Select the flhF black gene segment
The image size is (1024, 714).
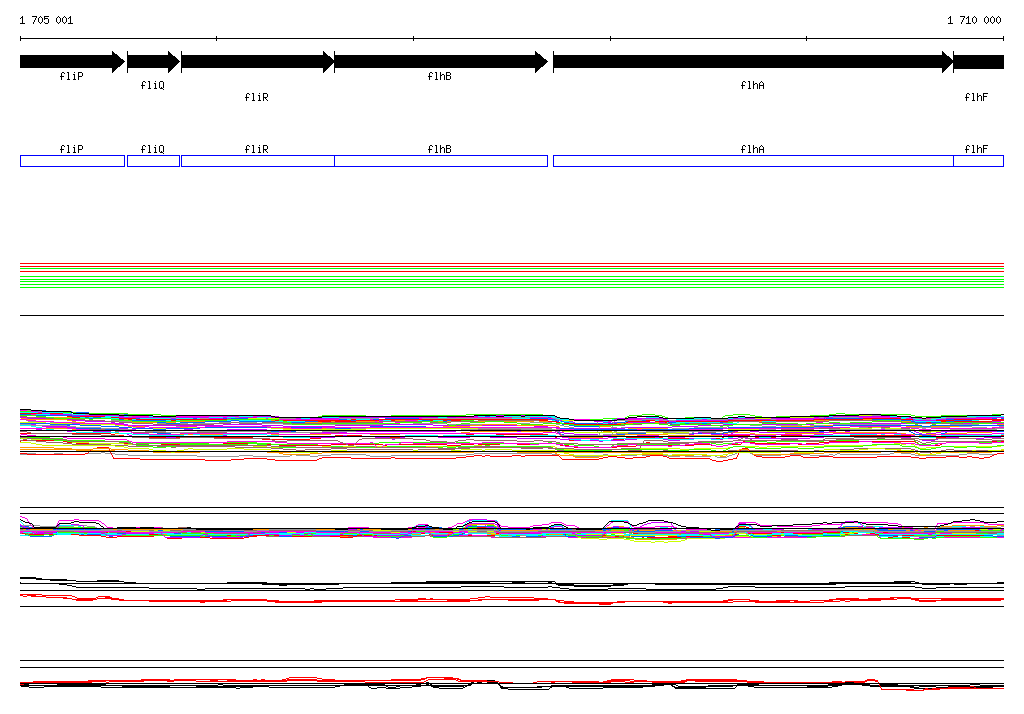(978, 62)
